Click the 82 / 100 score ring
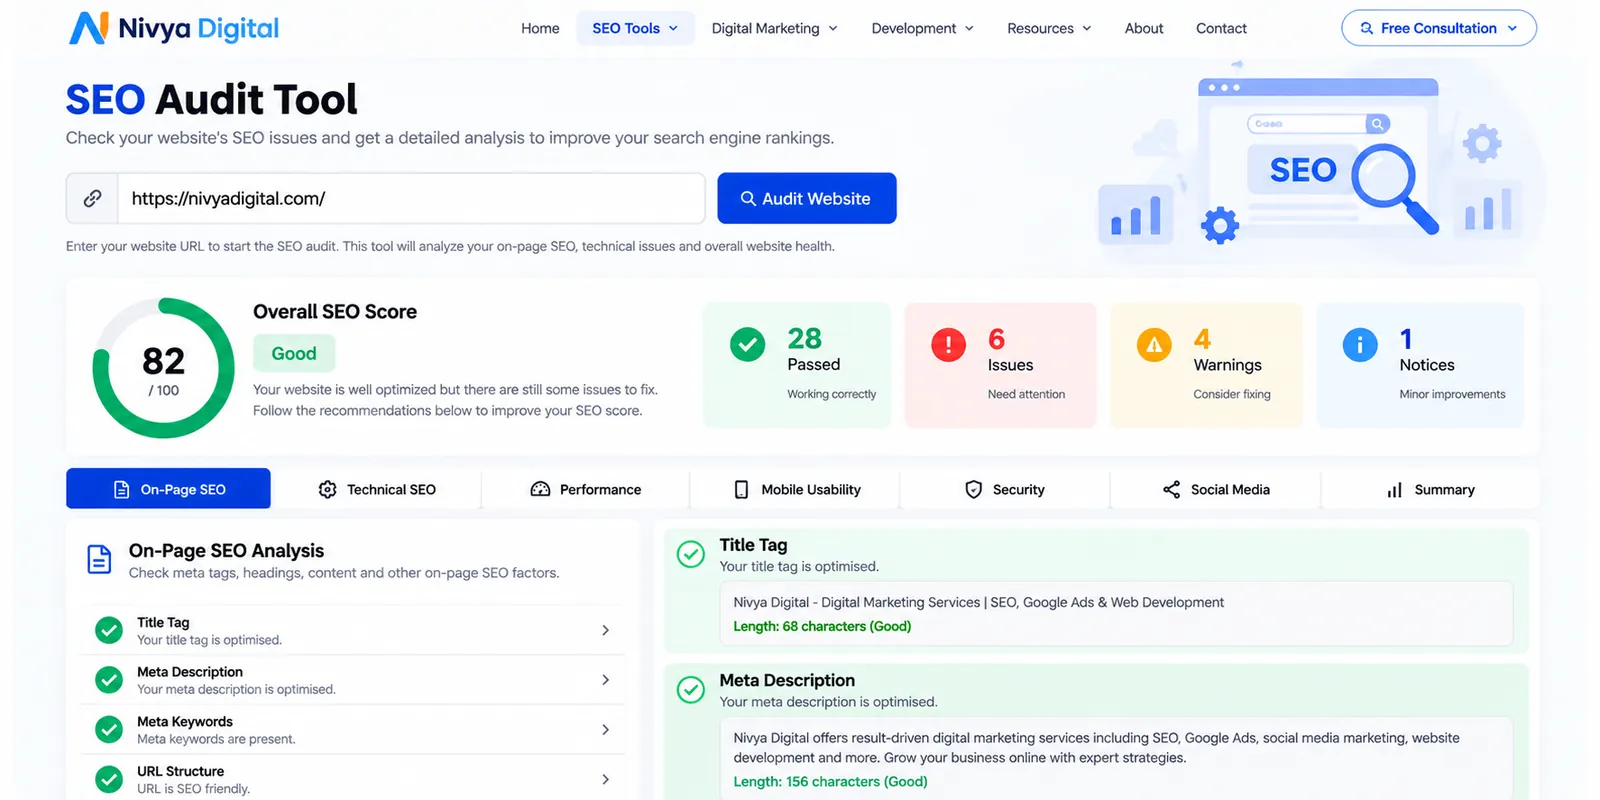This screenshot has width=1600, height=800. (x=163, y=368)
